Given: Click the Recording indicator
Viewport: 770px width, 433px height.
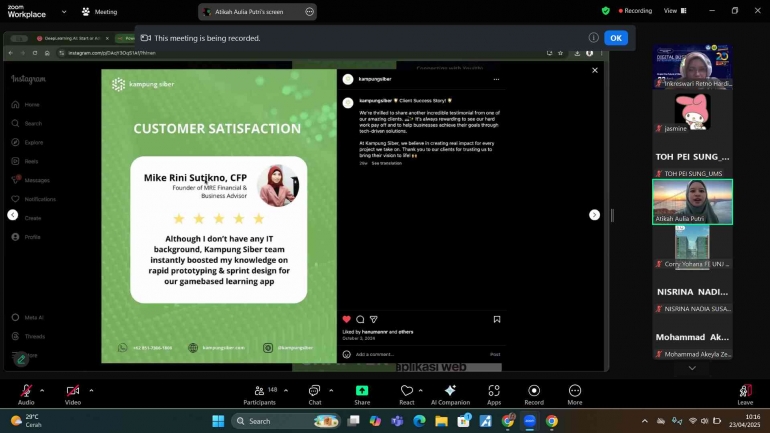Looking at the screenshot, I should coord(635,11).
